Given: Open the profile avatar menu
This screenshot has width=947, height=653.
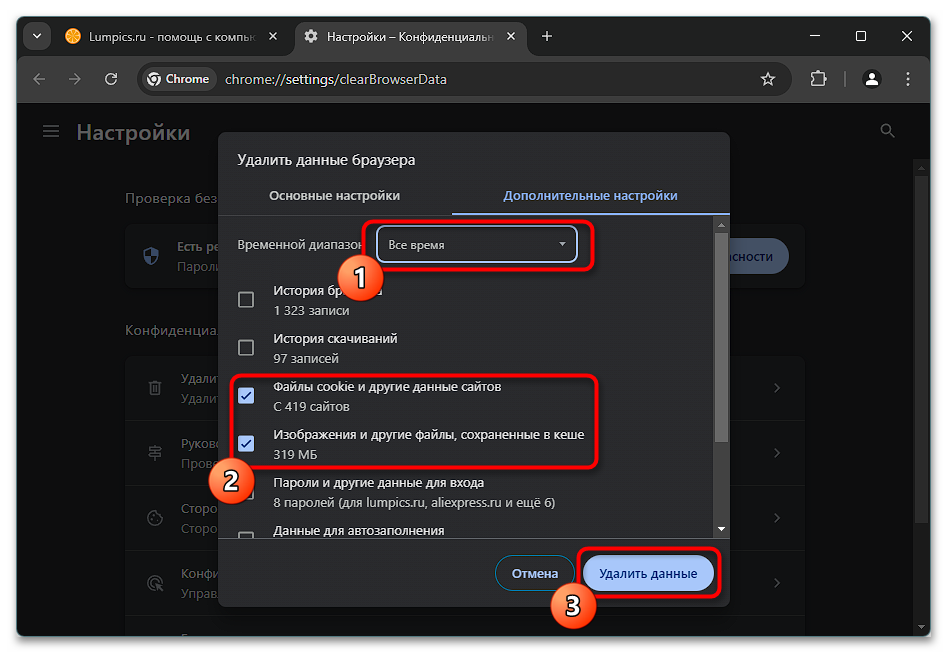Looking at the screenshot, I should (872, 79).
